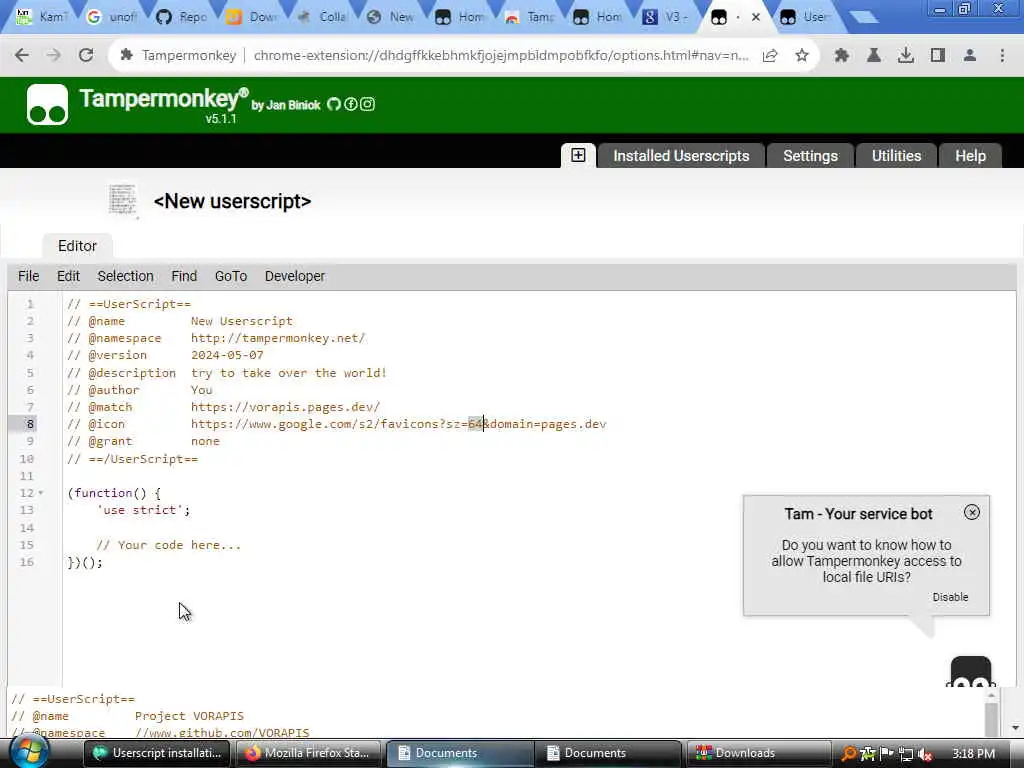Open Windows Start orb button

(x=28, y=752)
